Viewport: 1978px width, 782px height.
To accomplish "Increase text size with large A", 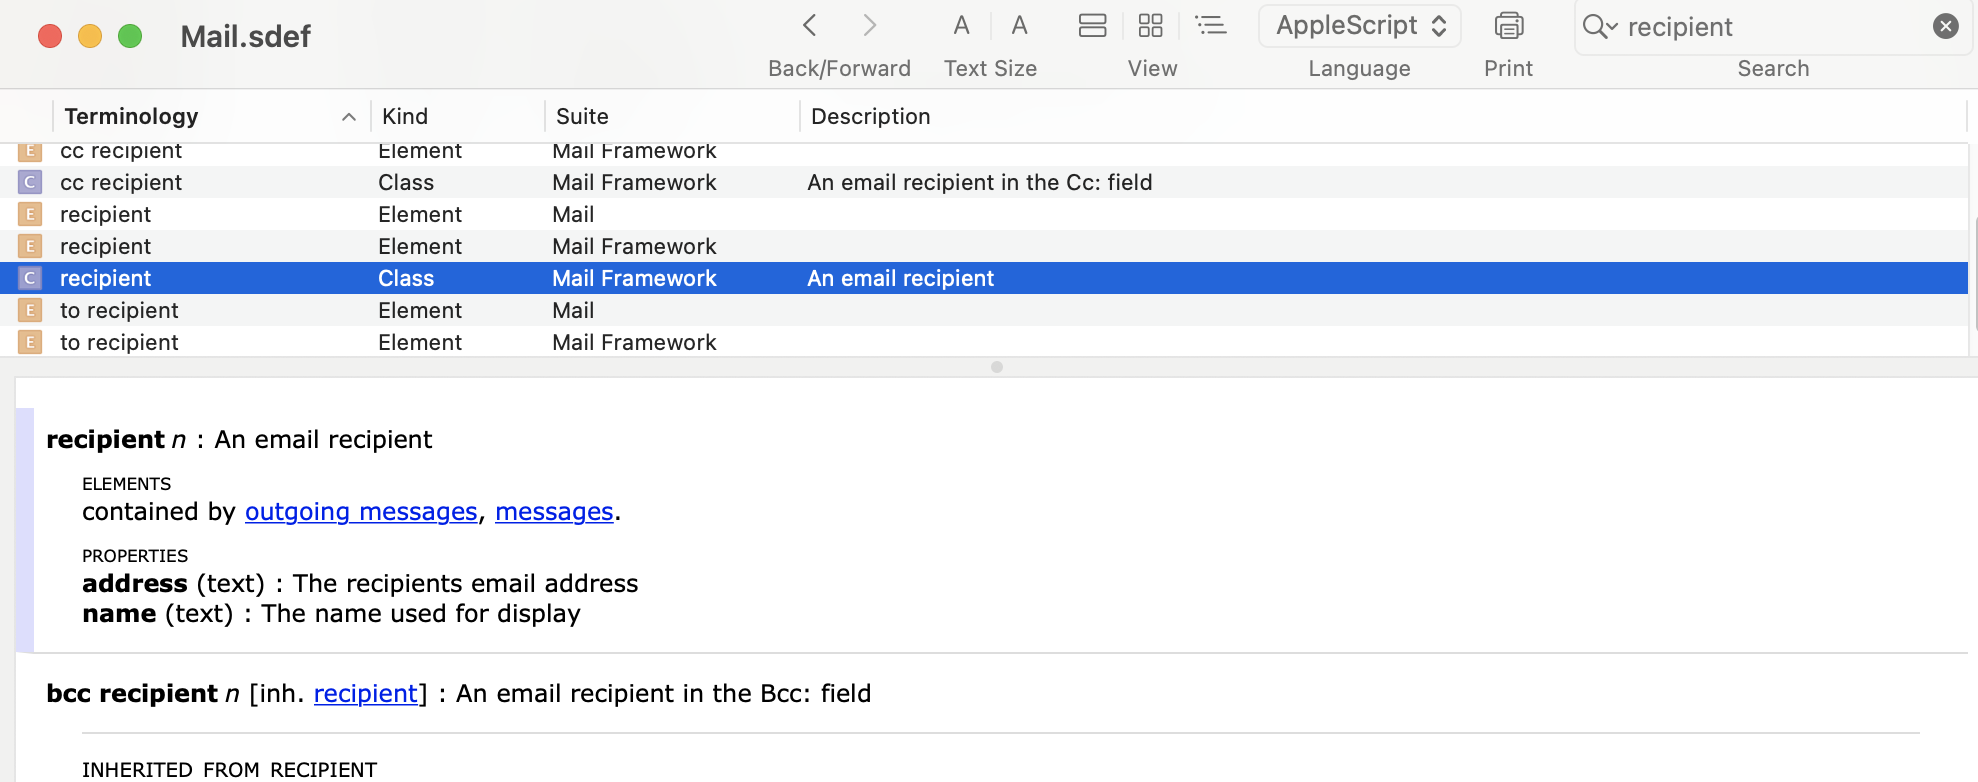I will [x=1019, y=26].
